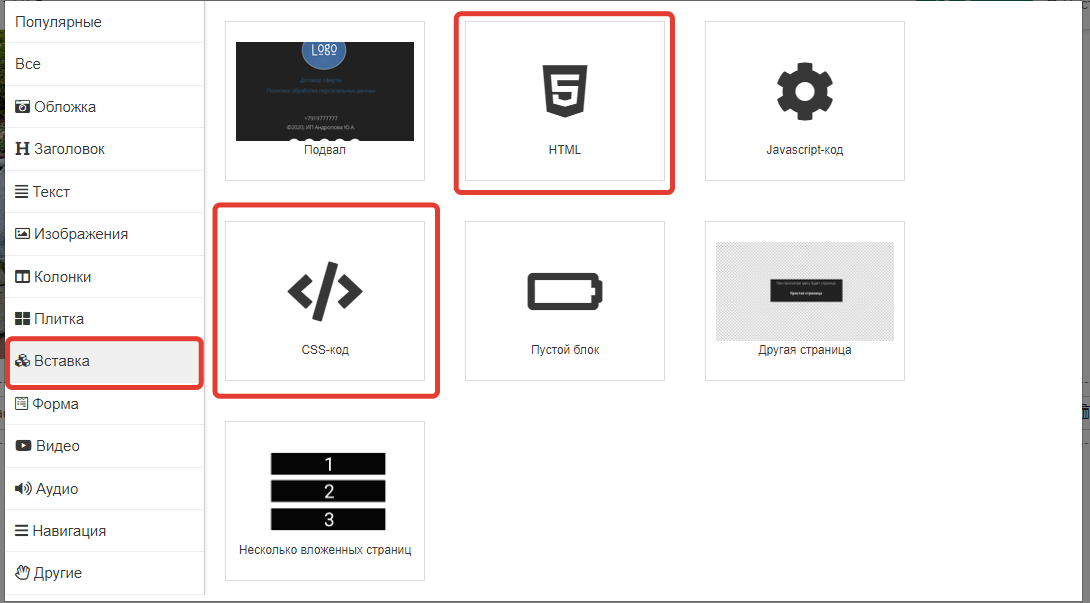Open the Текст category
1090x603 pixels.
104,191
